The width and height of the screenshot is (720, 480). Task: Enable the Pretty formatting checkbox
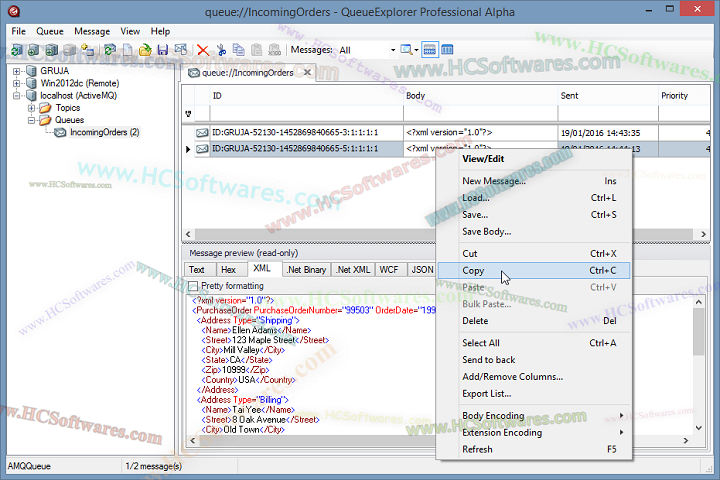[x=193, y=286]
